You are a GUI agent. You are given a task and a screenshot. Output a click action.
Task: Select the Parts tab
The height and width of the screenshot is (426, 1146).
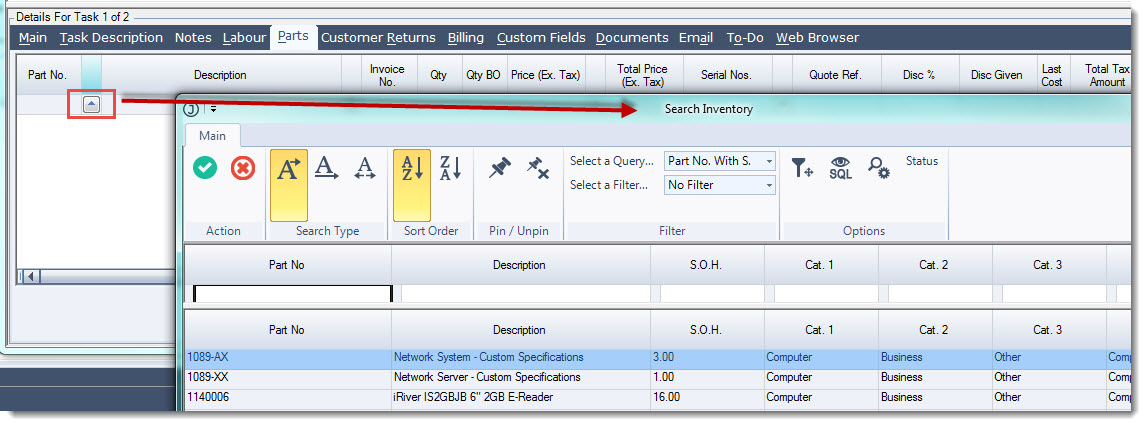(293, 37)
